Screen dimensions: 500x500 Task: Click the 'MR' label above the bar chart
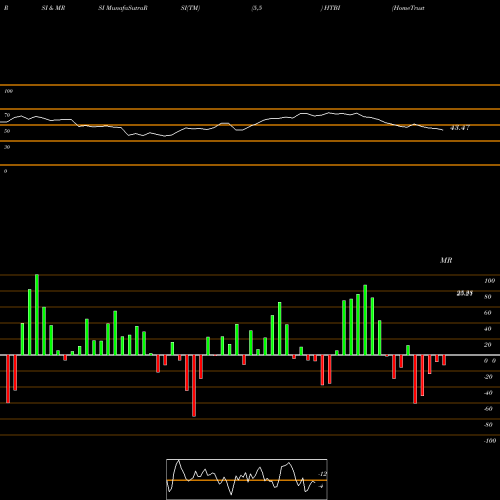click(446, 260)
